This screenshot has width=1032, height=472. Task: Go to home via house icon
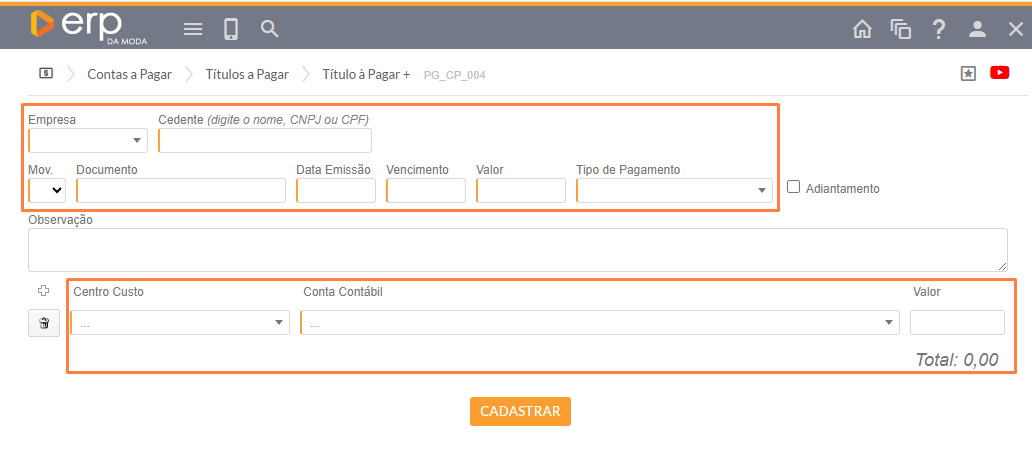[x=862, y=29]
